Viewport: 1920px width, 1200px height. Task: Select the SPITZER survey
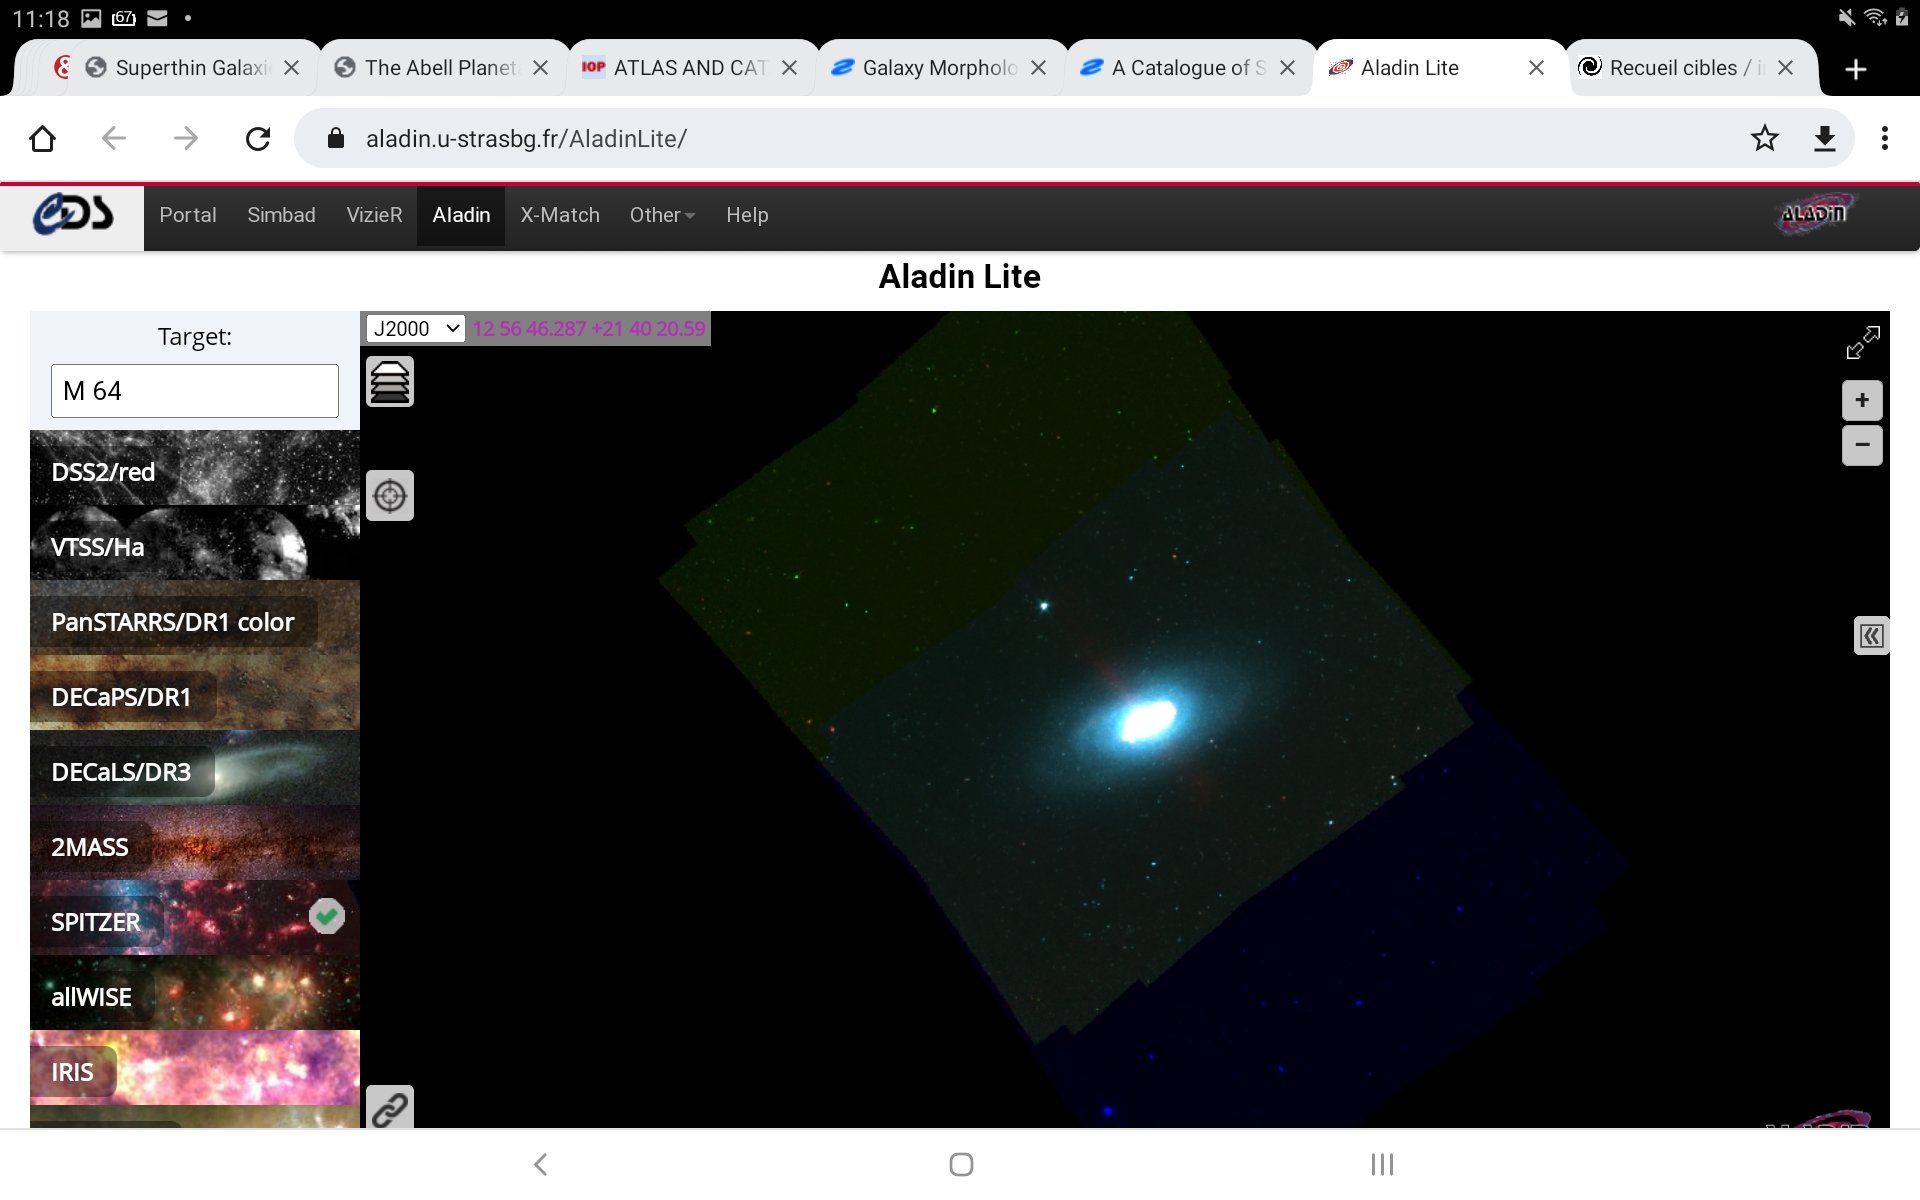(195, 918)
